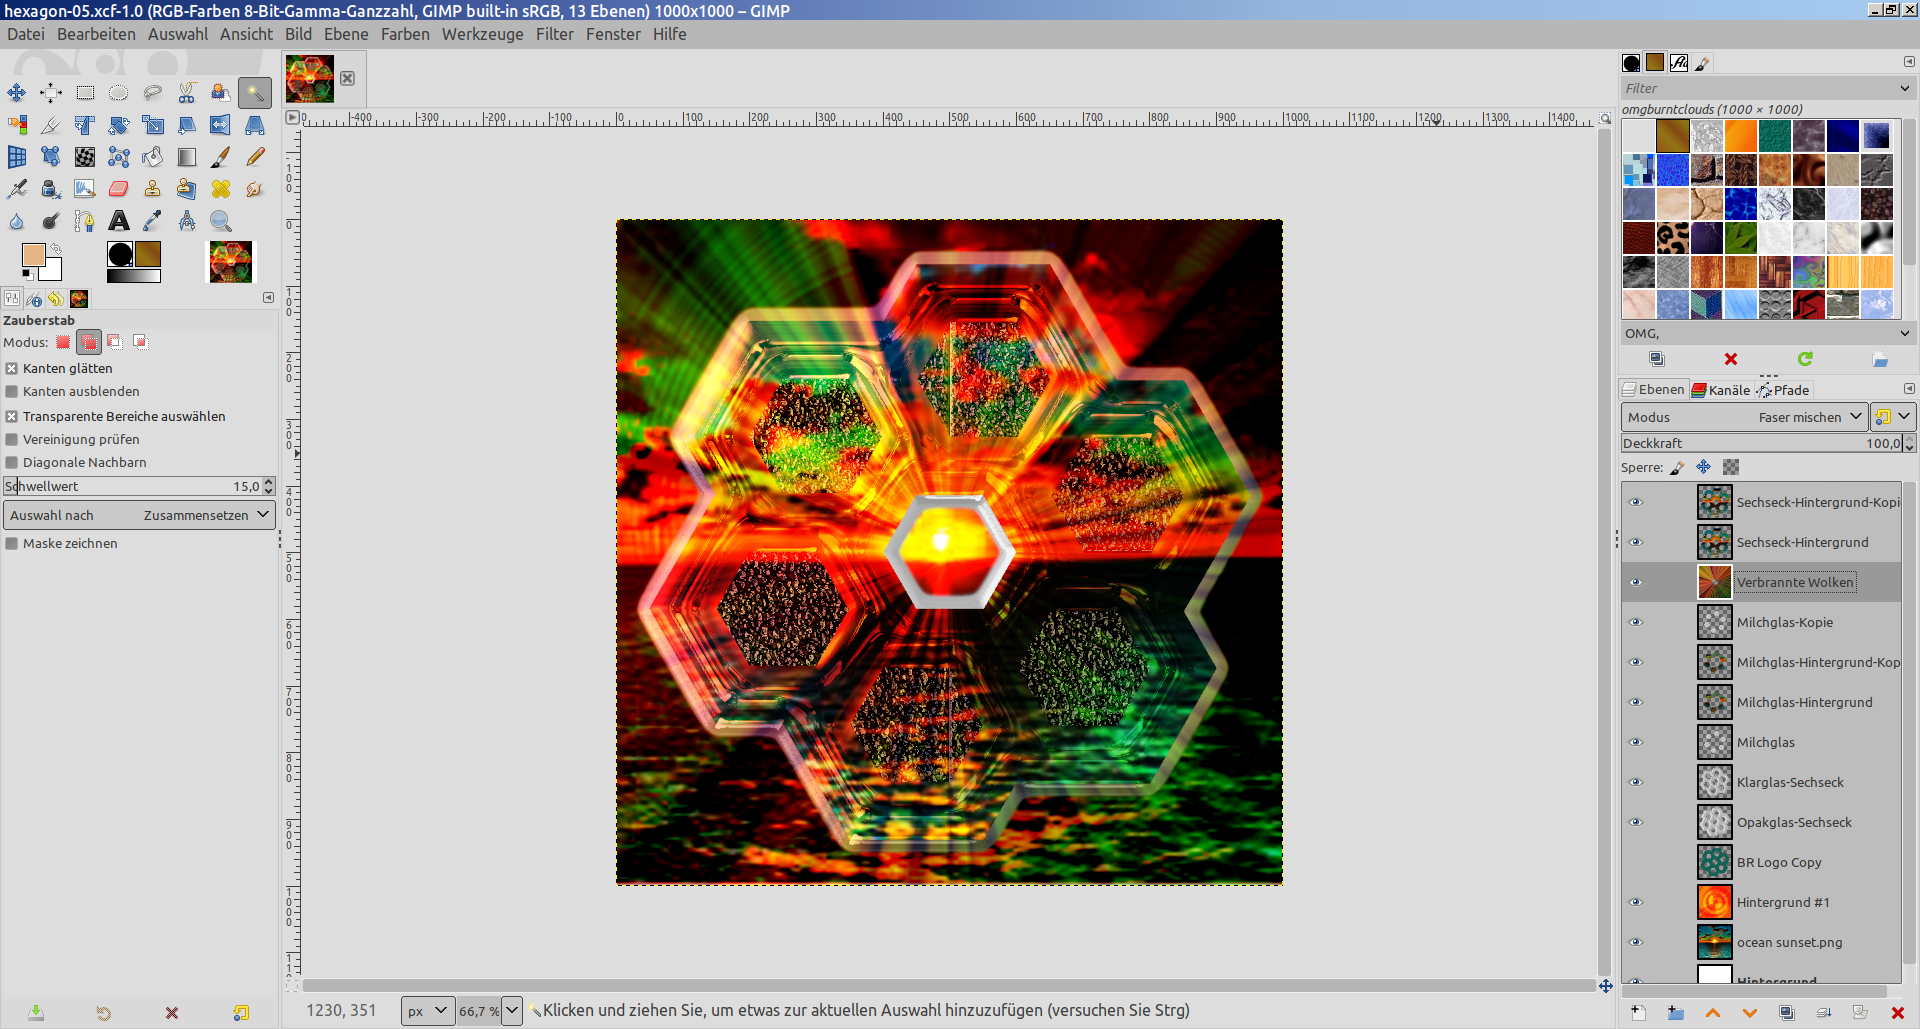
Task: Open the Filter menu
Action: coord(555,34)
